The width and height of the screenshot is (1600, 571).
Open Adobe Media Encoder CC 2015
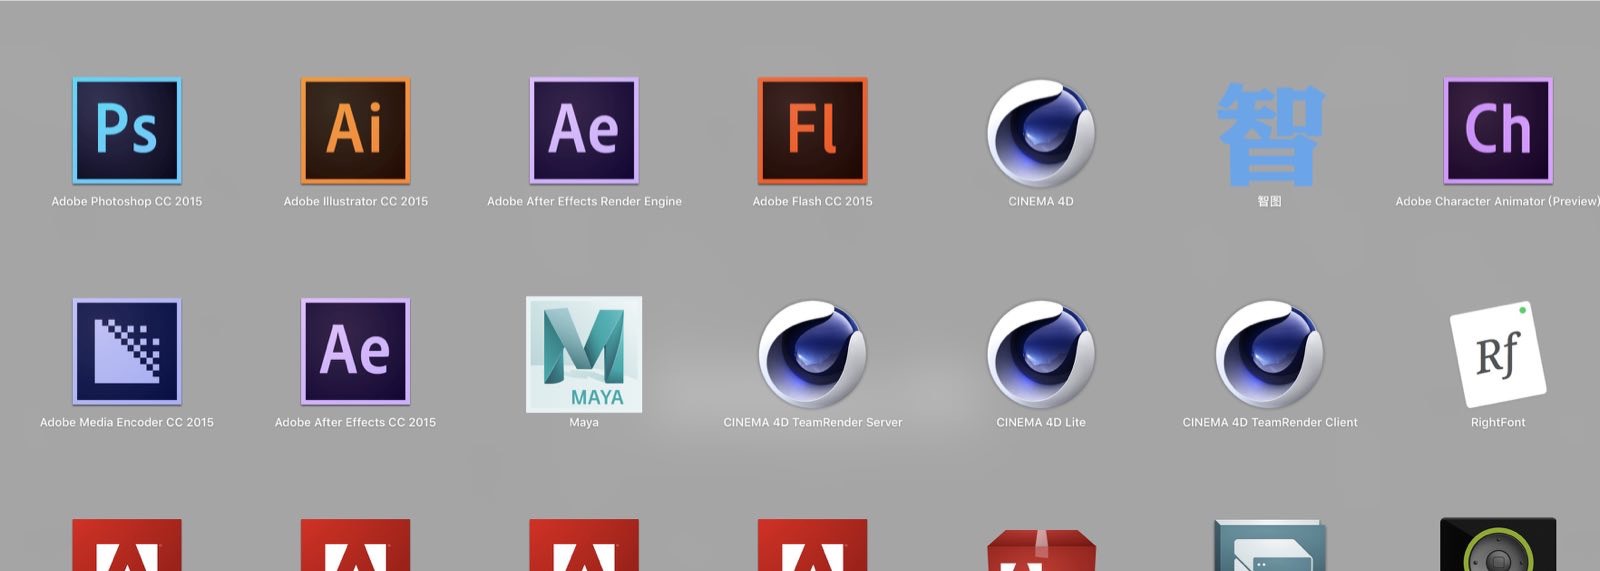point(127,352)
